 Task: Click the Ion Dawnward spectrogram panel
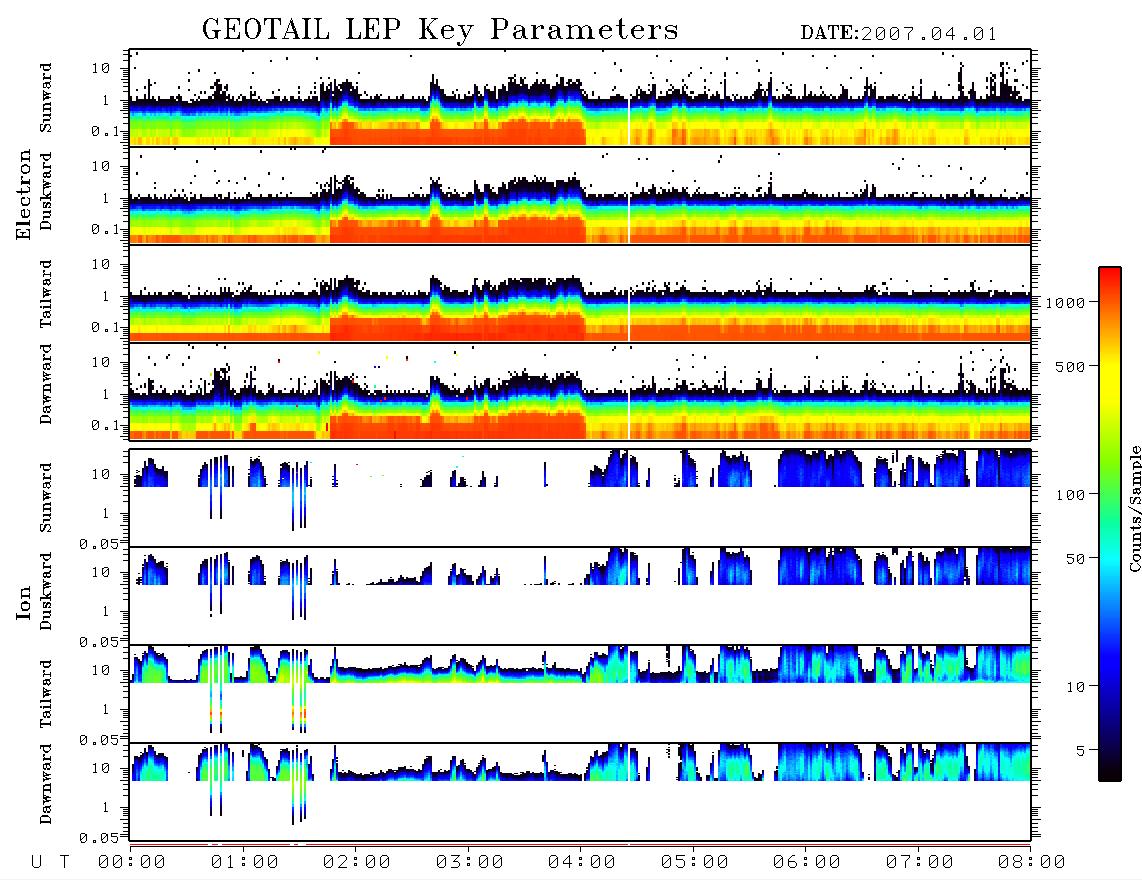[580, 791]
